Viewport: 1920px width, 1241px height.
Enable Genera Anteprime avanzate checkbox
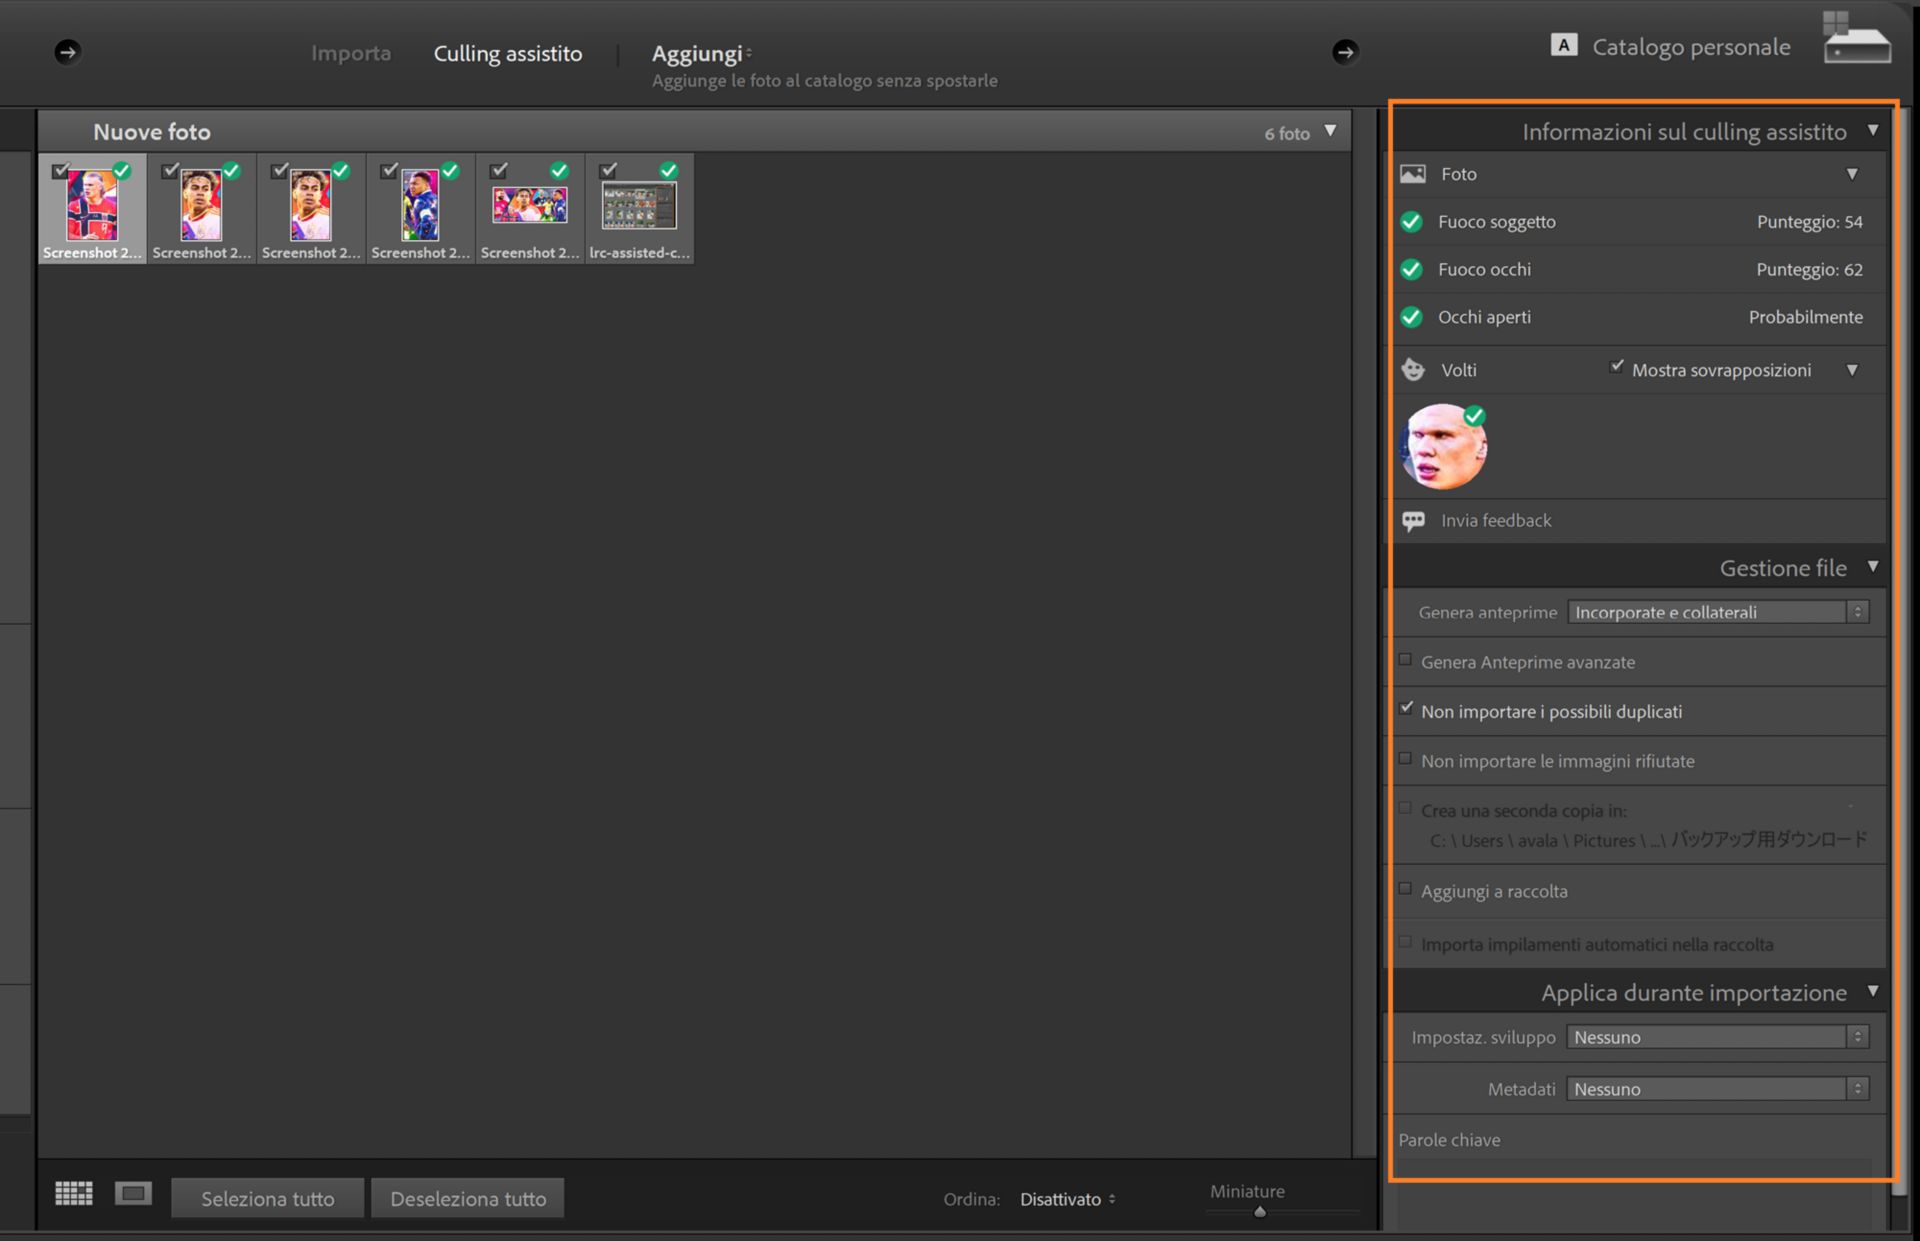pyautogui.click(x=1405, y=660)
